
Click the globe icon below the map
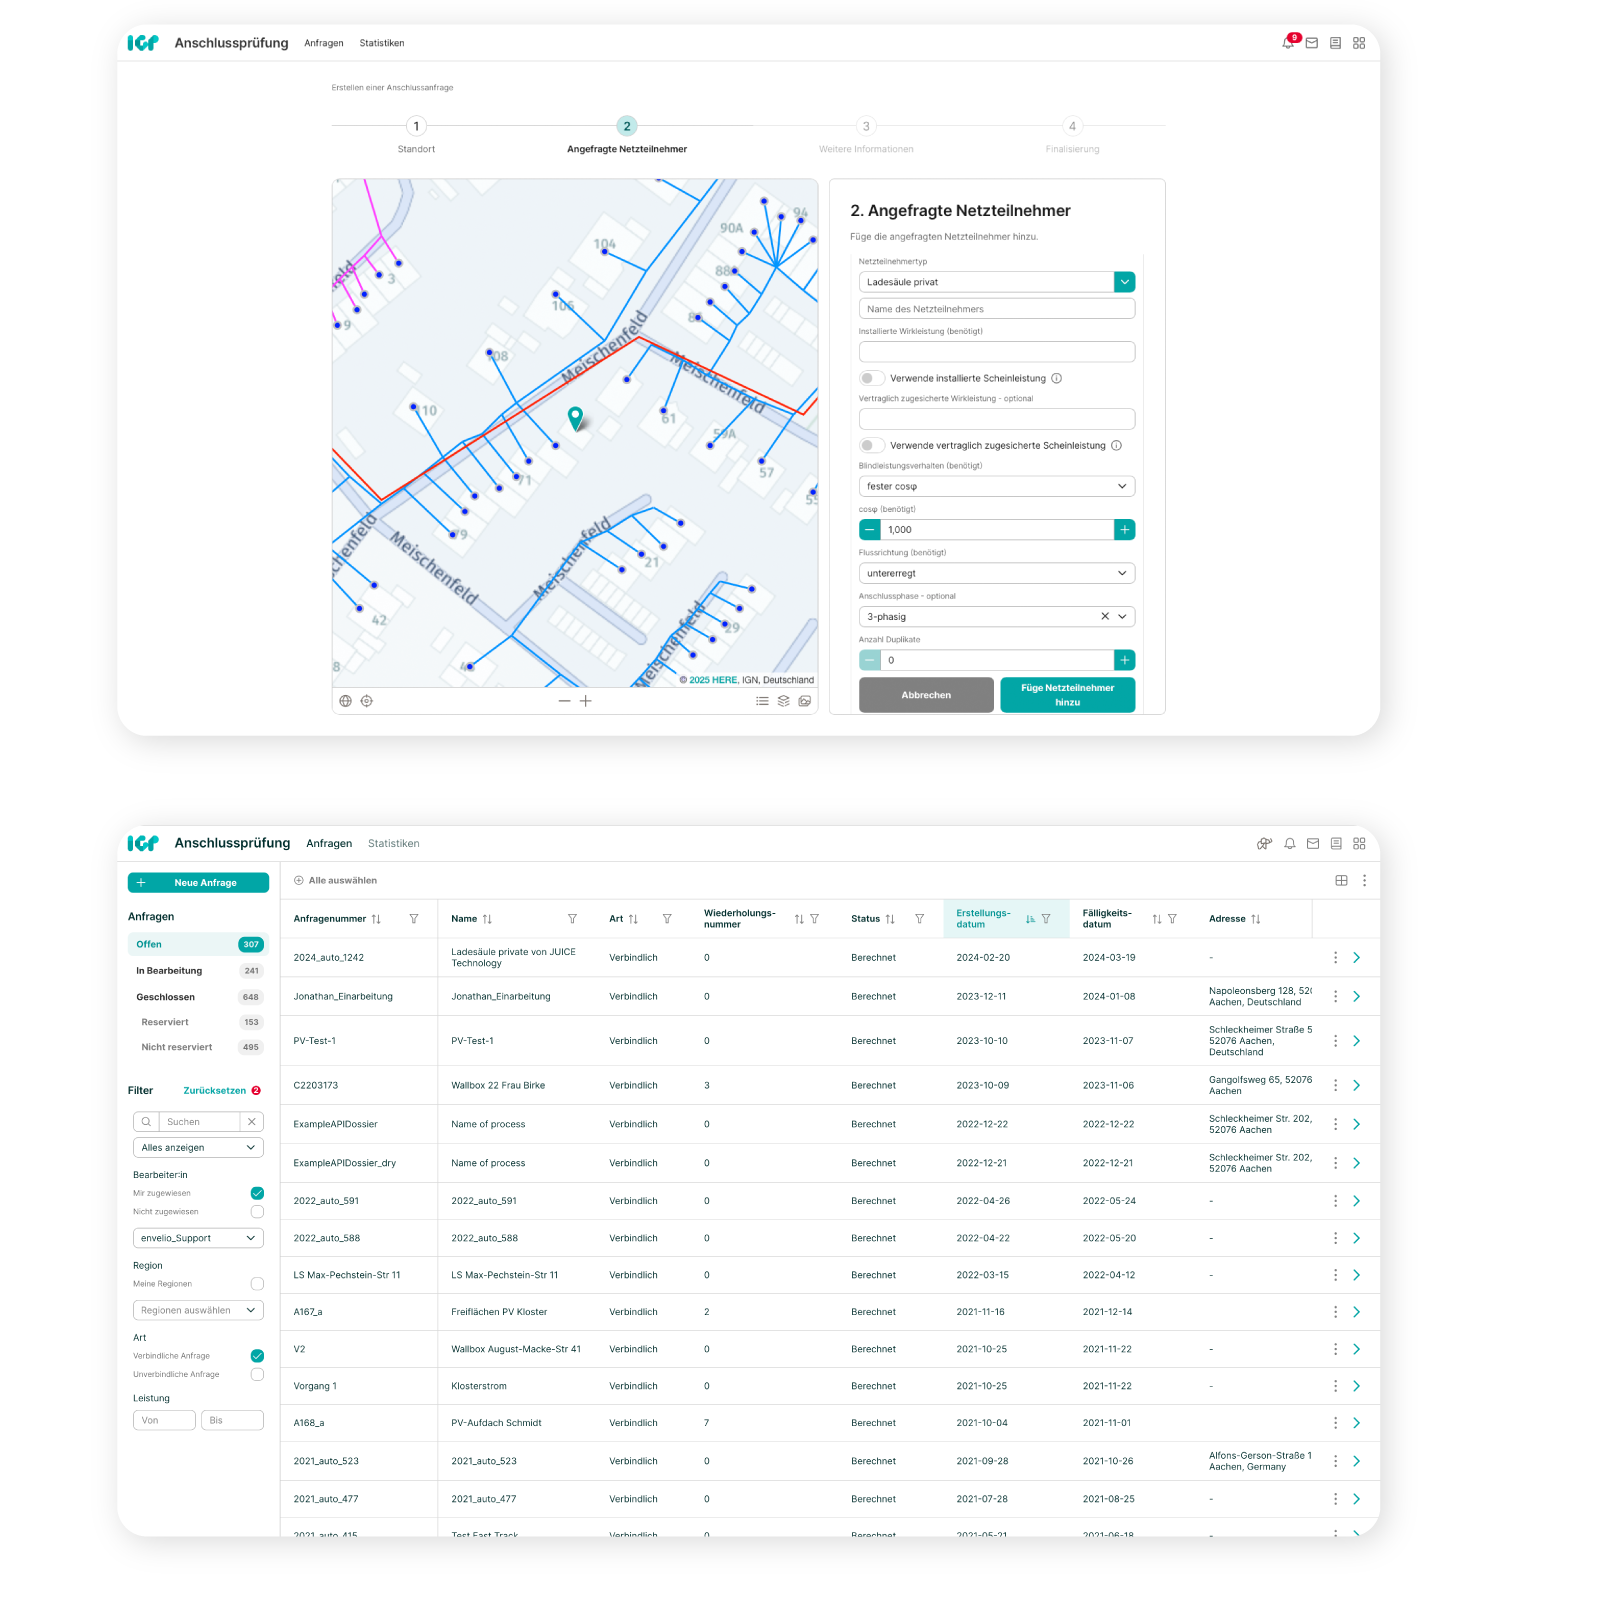point(345,701)
